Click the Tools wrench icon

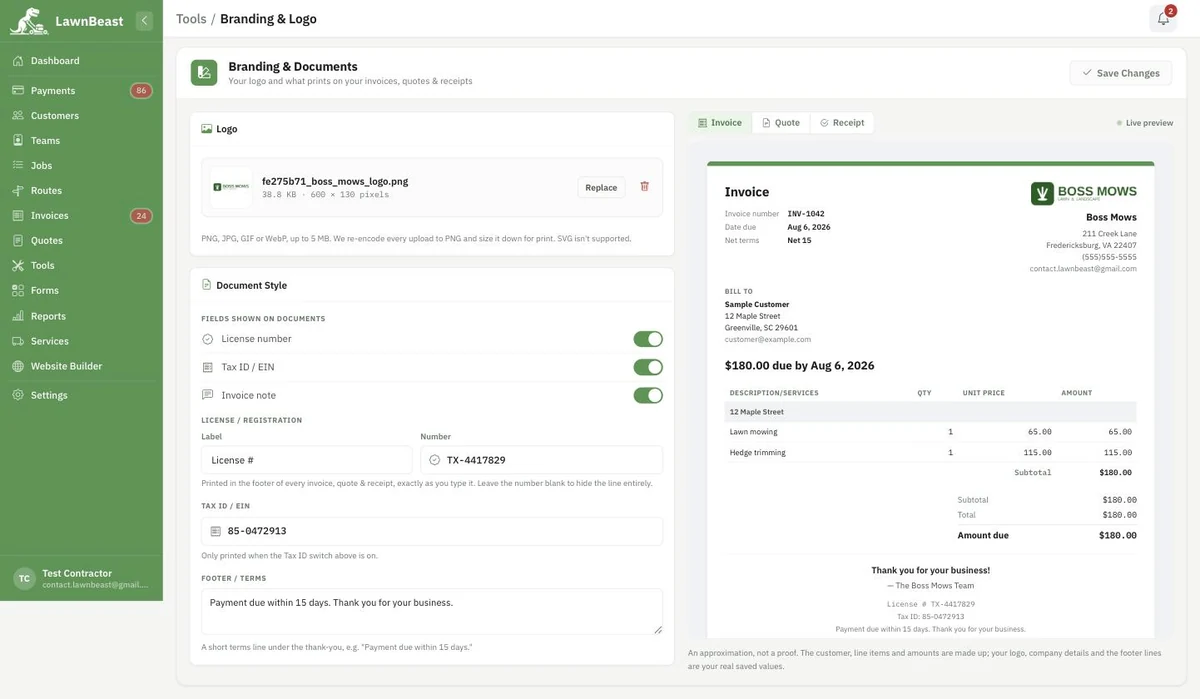[x=18, y=266]
